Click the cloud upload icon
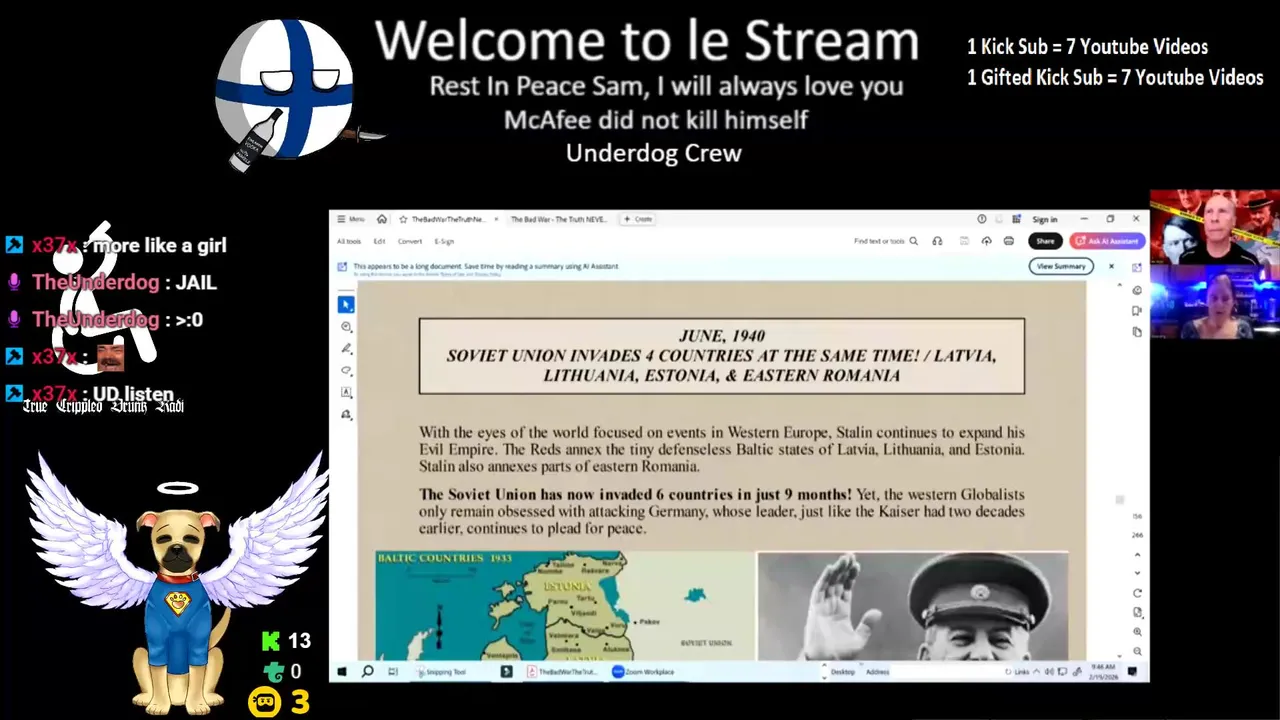The height and width of the screenshot is (720, 1280). pos(986,241)
